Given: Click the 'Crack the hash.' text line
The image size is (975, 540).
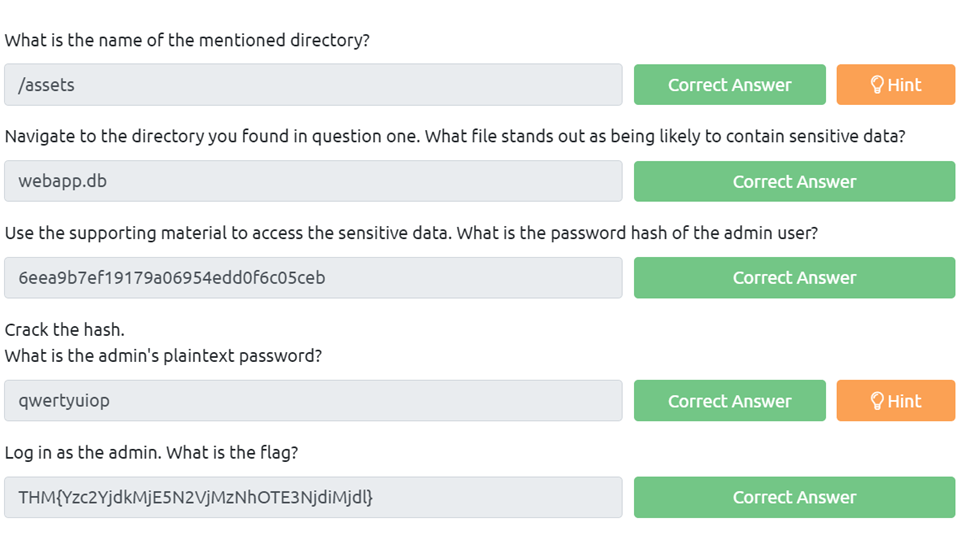Looking at the screenshot, I should 64,330.
